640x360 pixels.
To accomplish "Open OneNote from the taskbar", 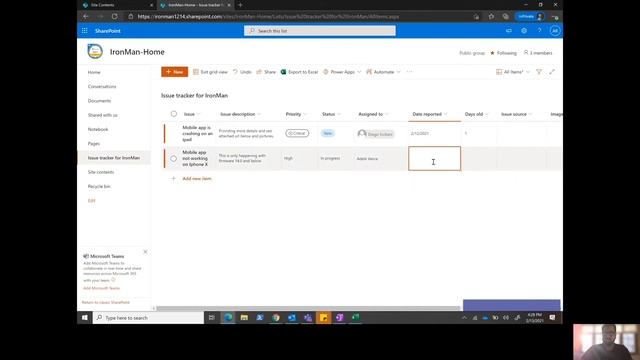I will [340, 318].
